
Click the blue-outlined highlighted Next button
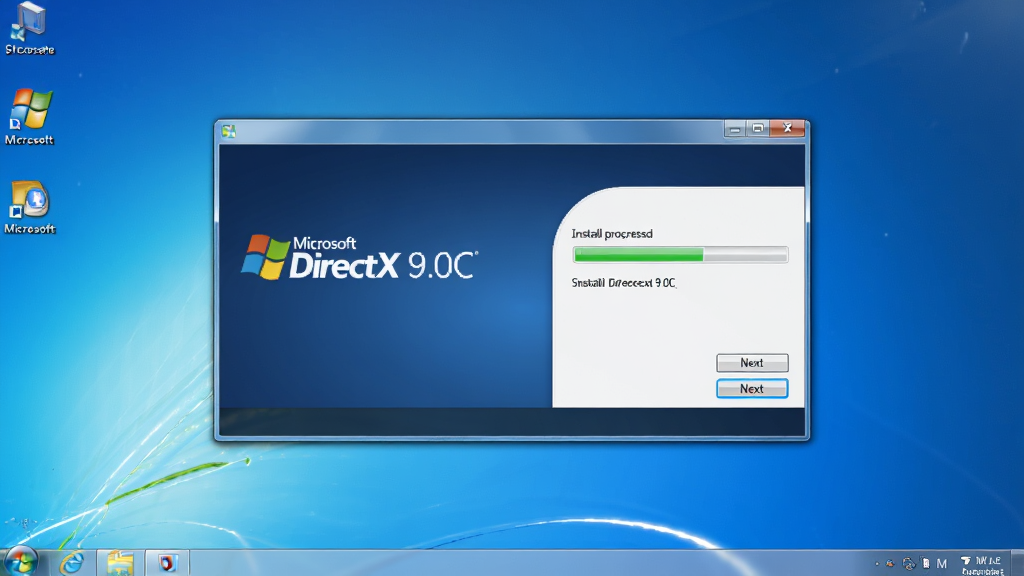click(x=752, y=389)
